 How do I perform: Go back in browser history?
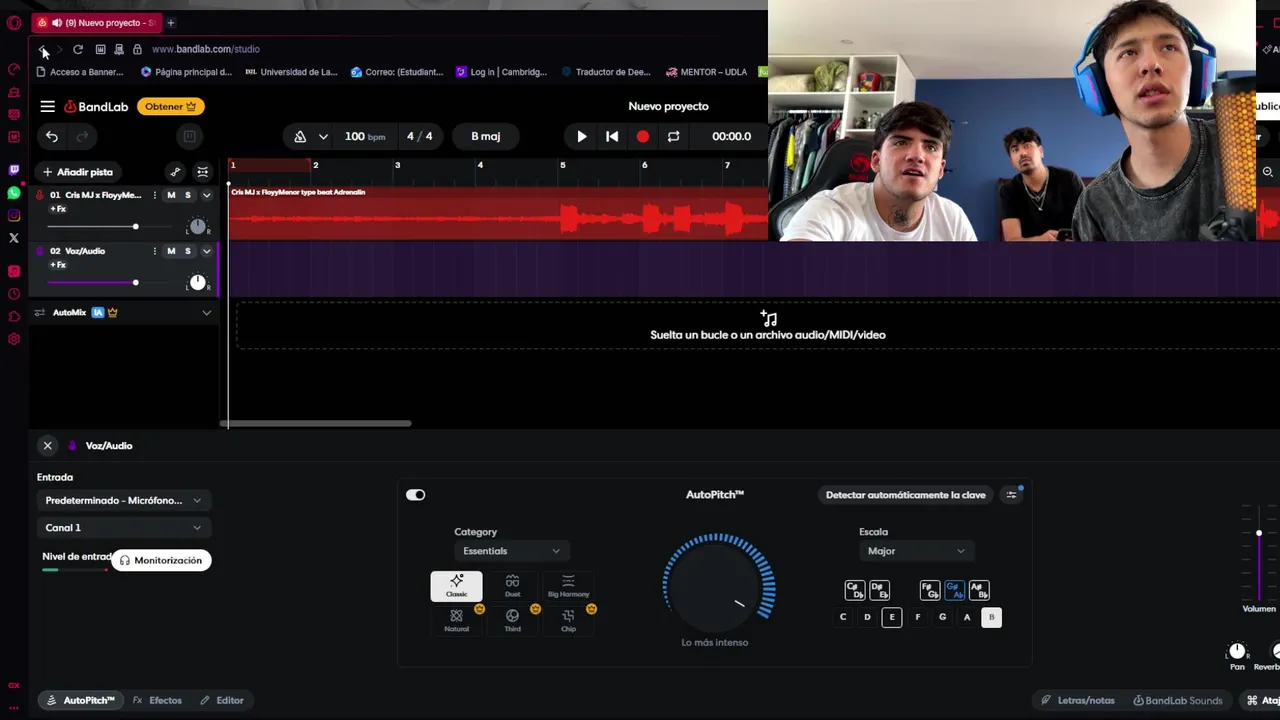[x=43, y=49]
